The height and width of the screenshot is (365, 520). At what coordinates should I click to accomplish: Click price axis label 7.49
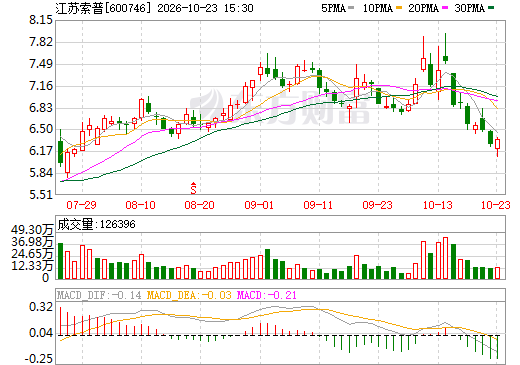41,64
